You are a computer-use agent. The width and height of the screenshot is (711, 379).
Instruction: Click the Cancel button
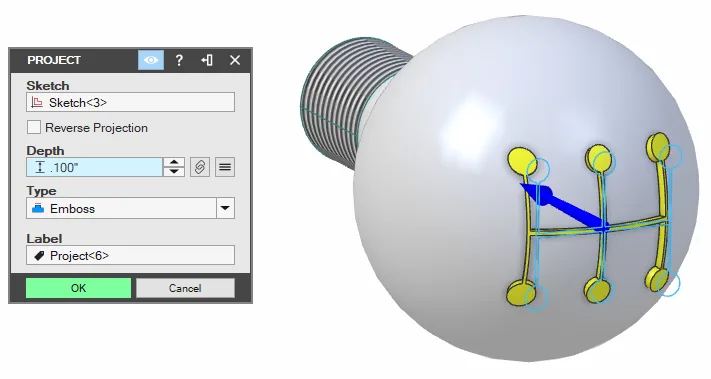(x=185, y=288)
